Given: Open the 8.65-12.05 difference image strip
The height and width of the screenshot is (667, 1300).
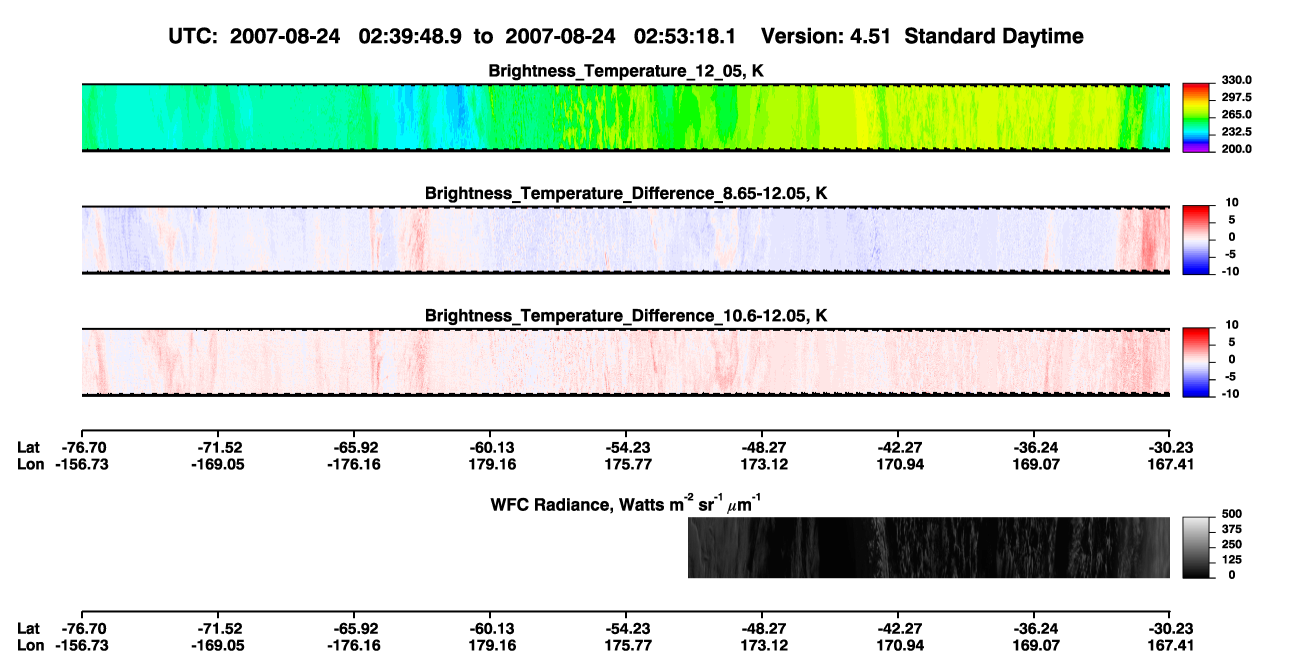Looking at the screenshot, I should pos(625,240).
